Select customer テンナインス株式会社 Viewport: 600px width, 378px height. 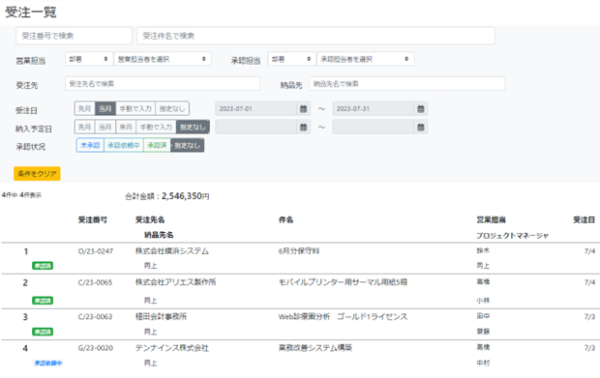[x=172, y=348]
